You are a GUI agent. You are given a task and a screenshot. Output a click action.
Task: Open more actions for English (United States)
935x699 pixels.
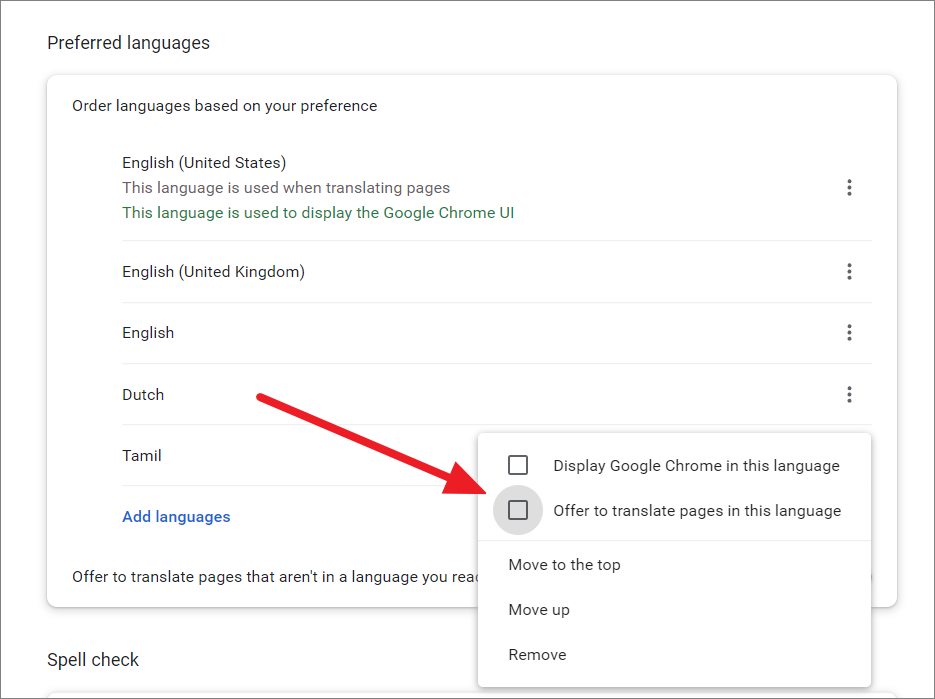tap(849, 187)
